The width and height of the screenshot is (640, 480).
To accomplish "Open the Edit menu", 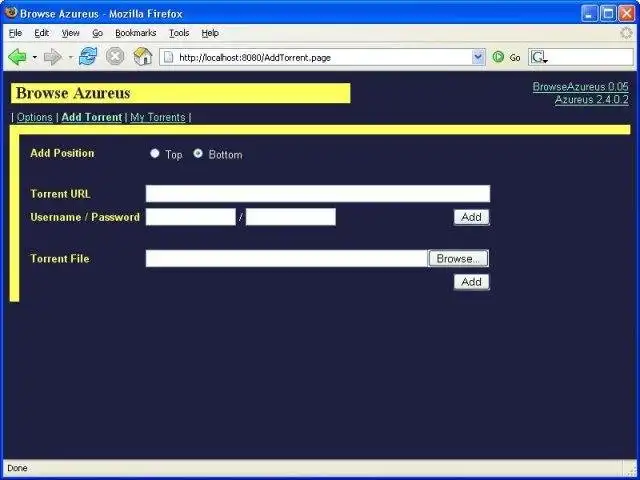I will 42,33.
